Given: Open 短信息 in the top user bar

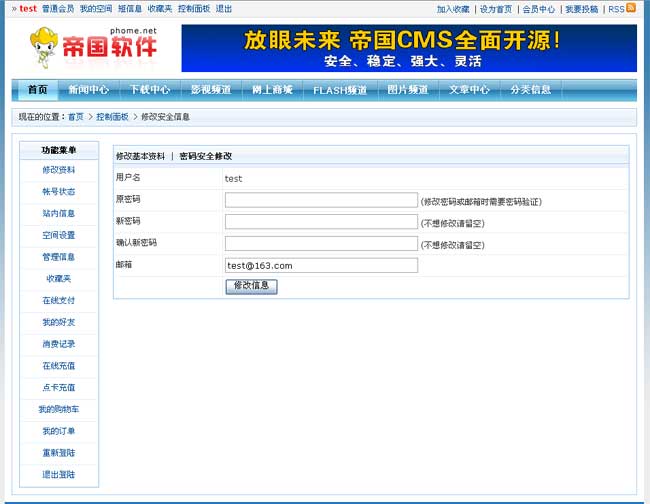Looking at the screenshot, I should (130, 9).
